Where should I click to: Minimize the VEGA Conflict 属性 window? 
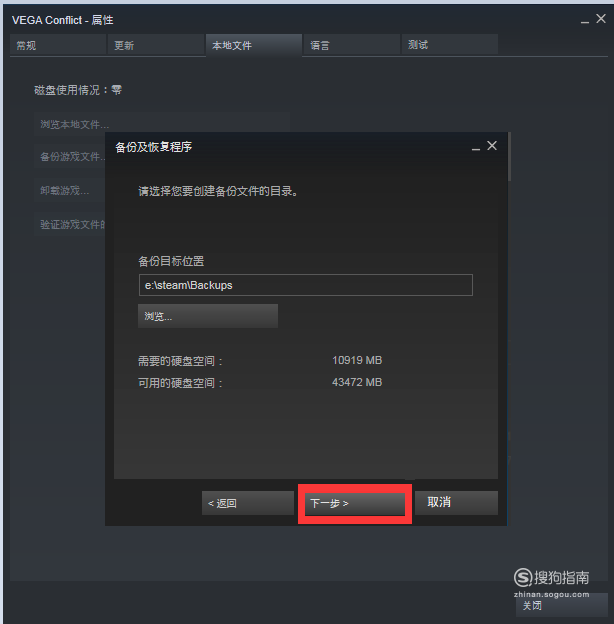(x=585, y=20)
